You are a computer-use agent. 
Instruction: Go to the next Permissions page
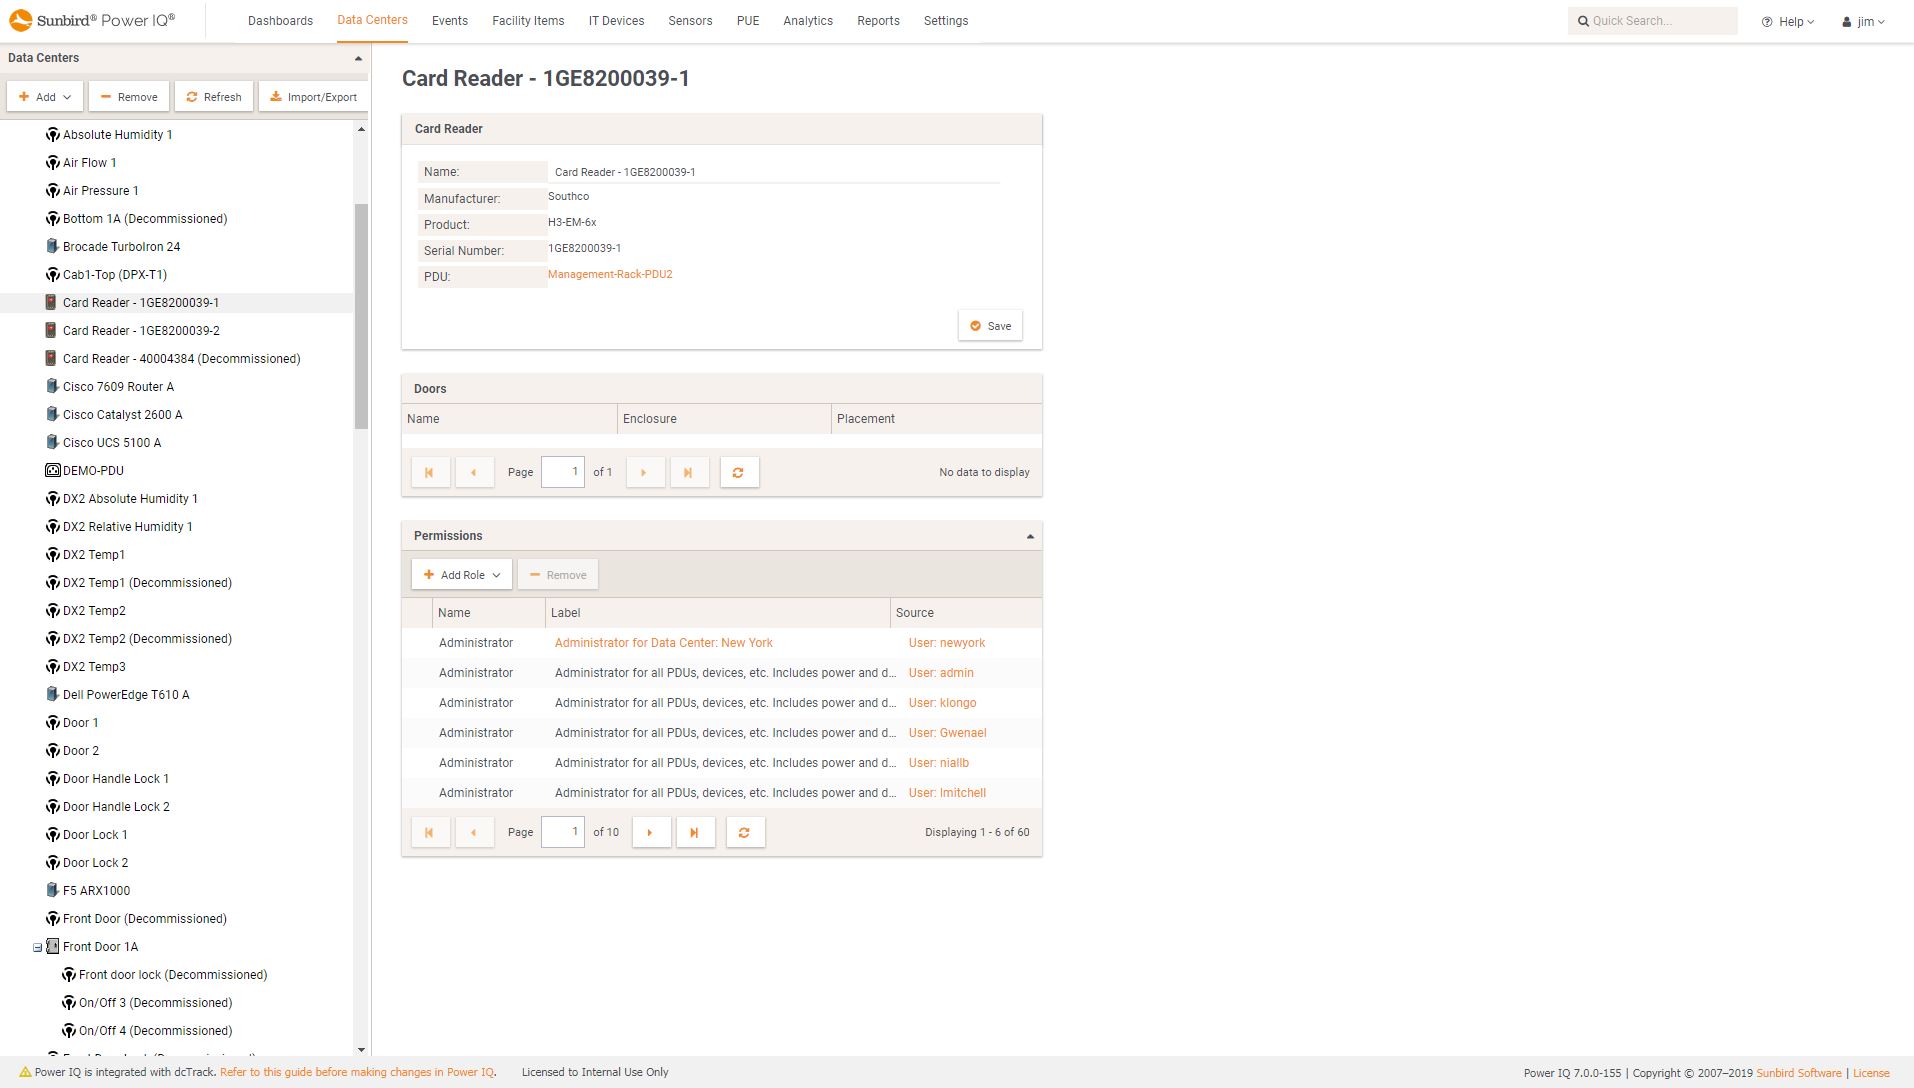click(x=651, y=831)
